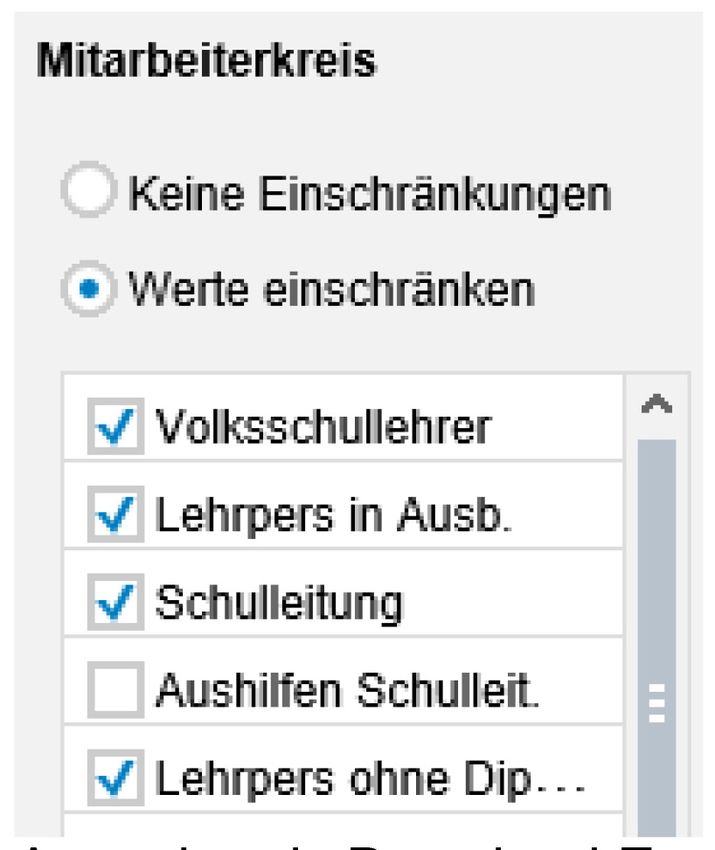
Task: Click the scroll-up arrow of the list
Action: pyautogui.click(x=657, y=404)
